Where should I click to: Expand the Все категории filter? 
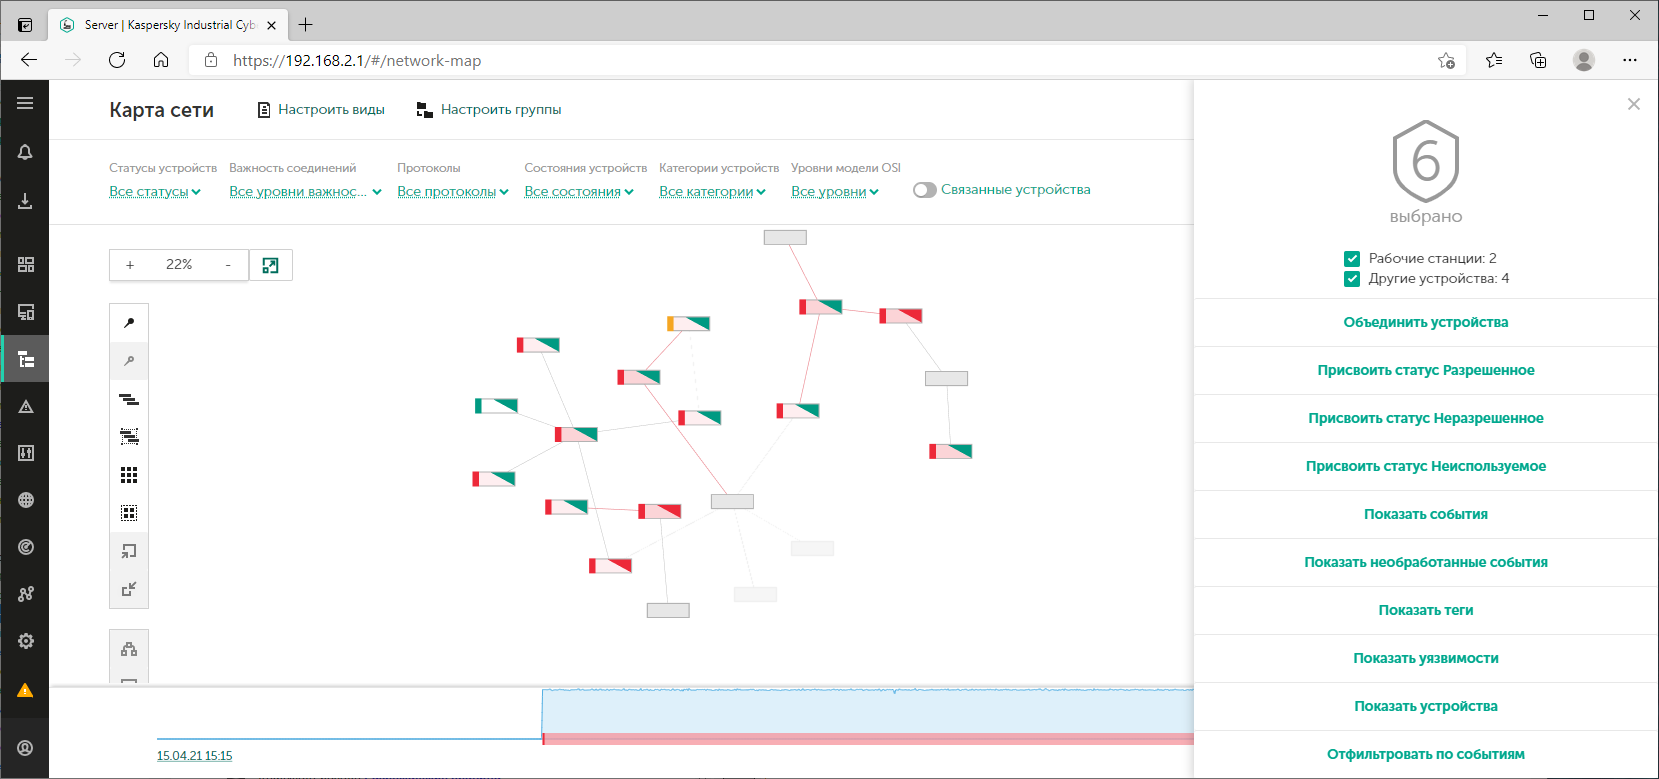click(713, 192)
